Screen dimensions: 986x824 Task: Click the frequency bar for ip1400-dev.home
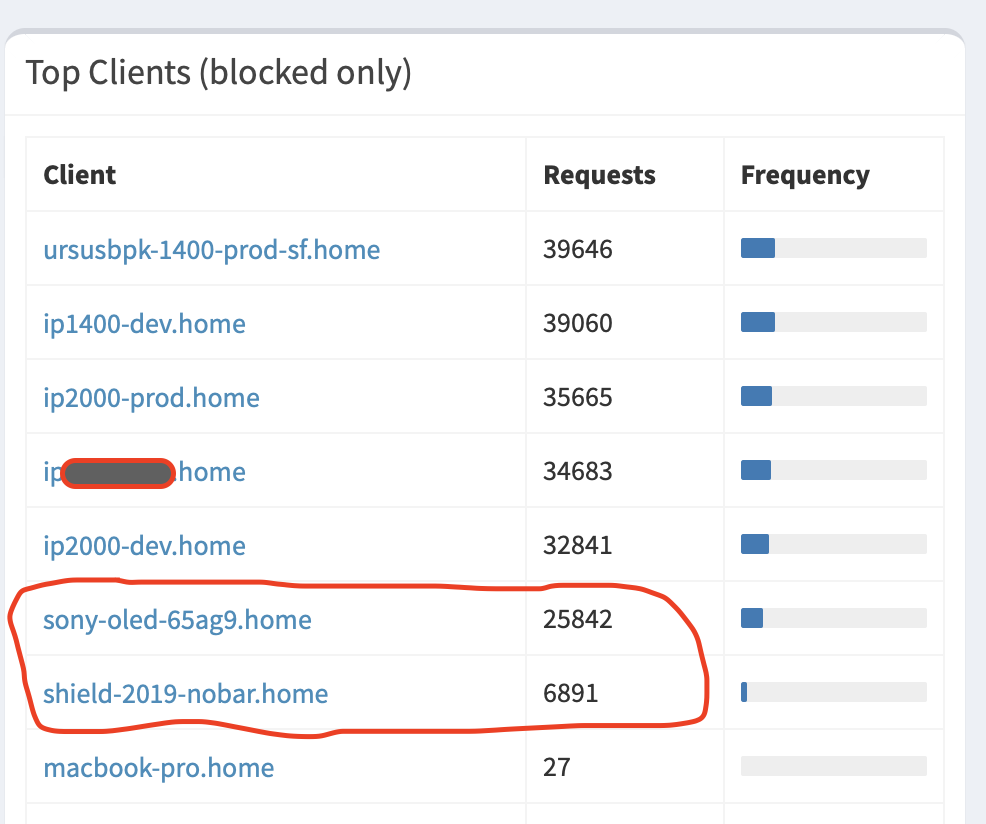coord(833,322)
